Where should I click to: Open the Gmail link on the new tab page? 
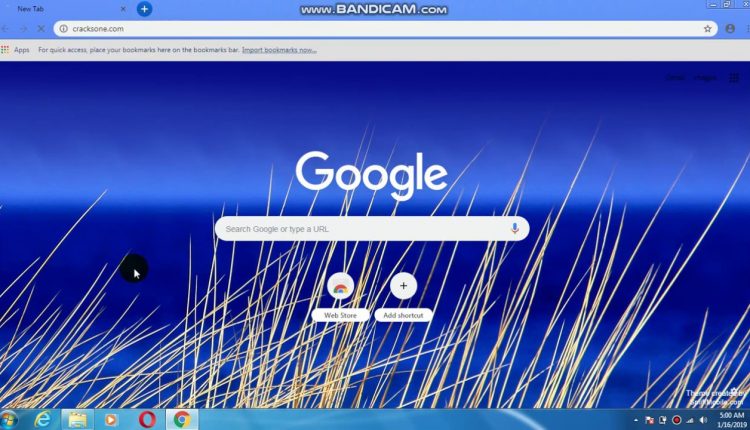(675, 77)
